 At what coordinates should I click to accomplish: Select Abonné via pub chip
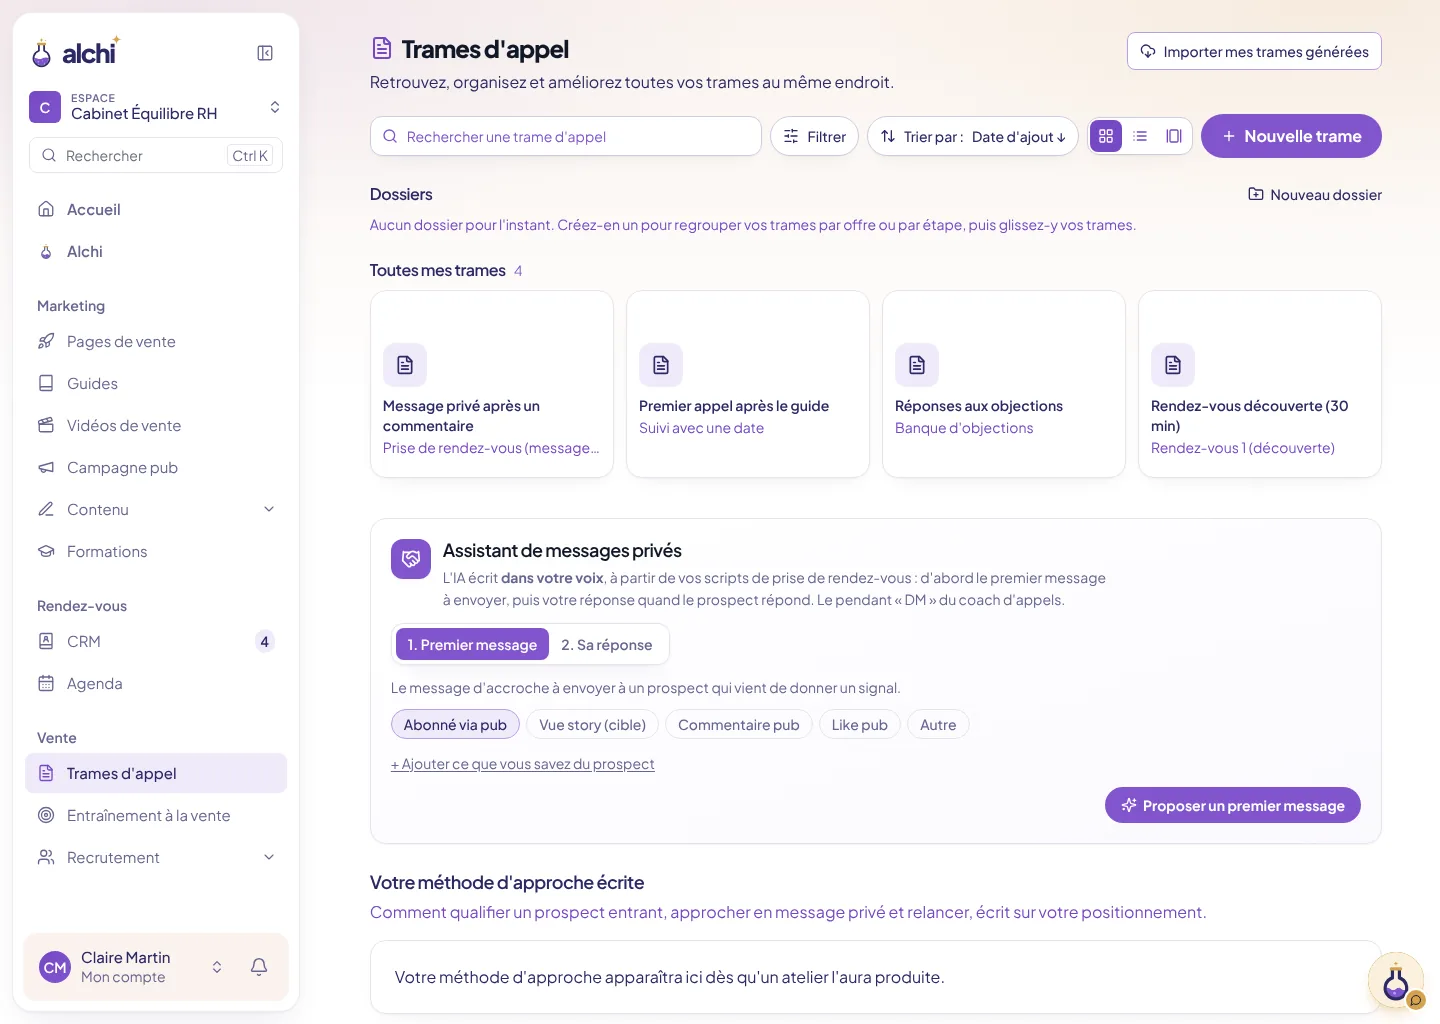[x=455, y=724]
